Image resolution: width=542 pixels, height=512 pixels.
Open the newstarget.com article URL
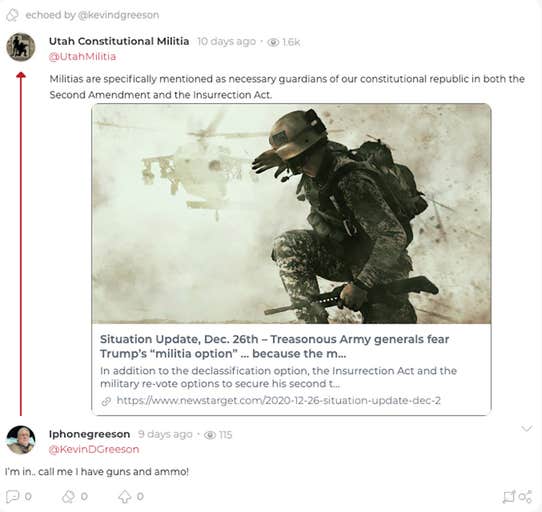[x=279, y=401]
